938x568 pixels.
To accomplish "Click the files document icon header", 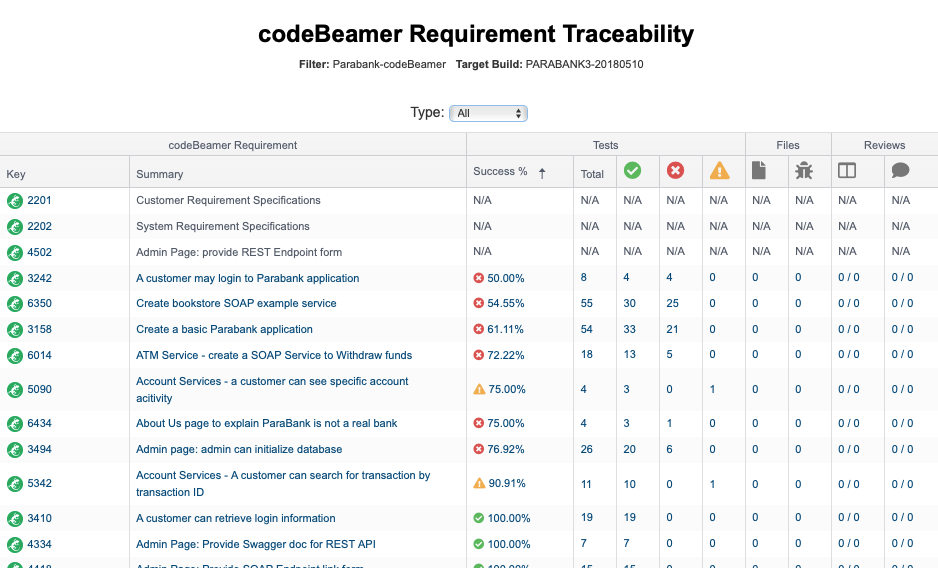I will pyautogui.click(x=759, y=171).
